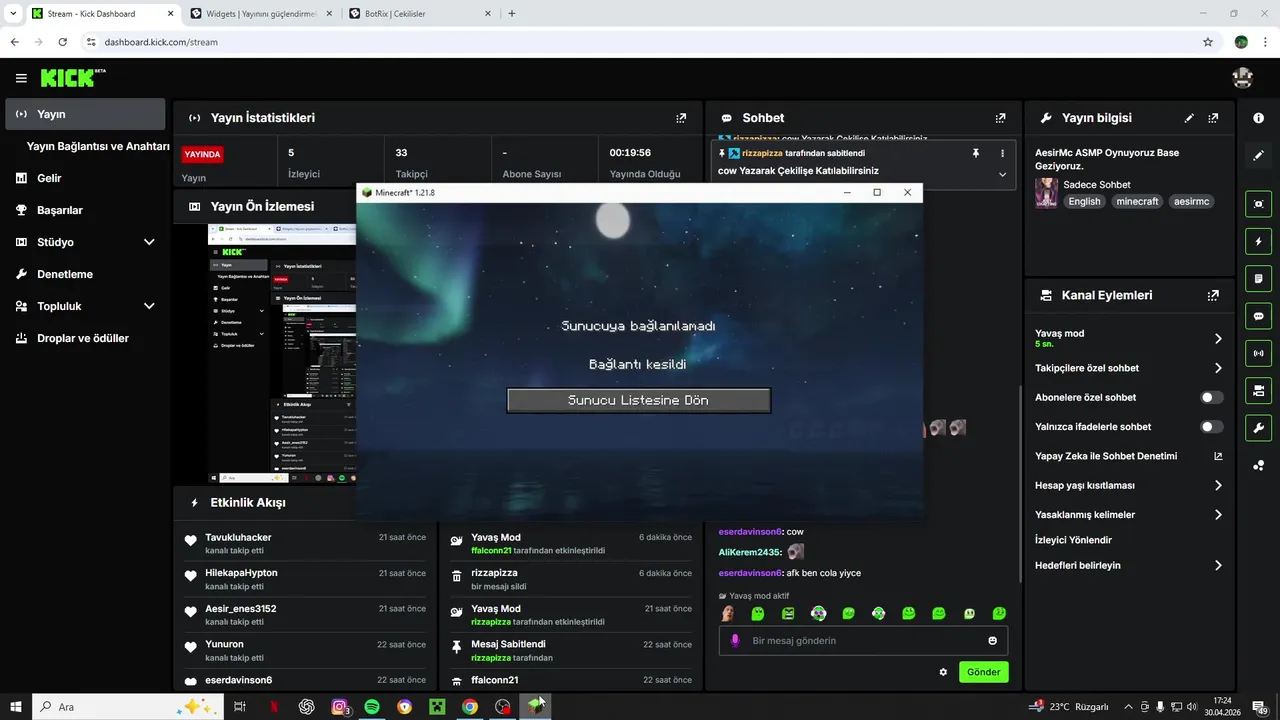Screen dimensions: 1280x720
Task: Click İzleyici Yönlendir in Kanal Eylemleri
Action: click(1073, 540)
